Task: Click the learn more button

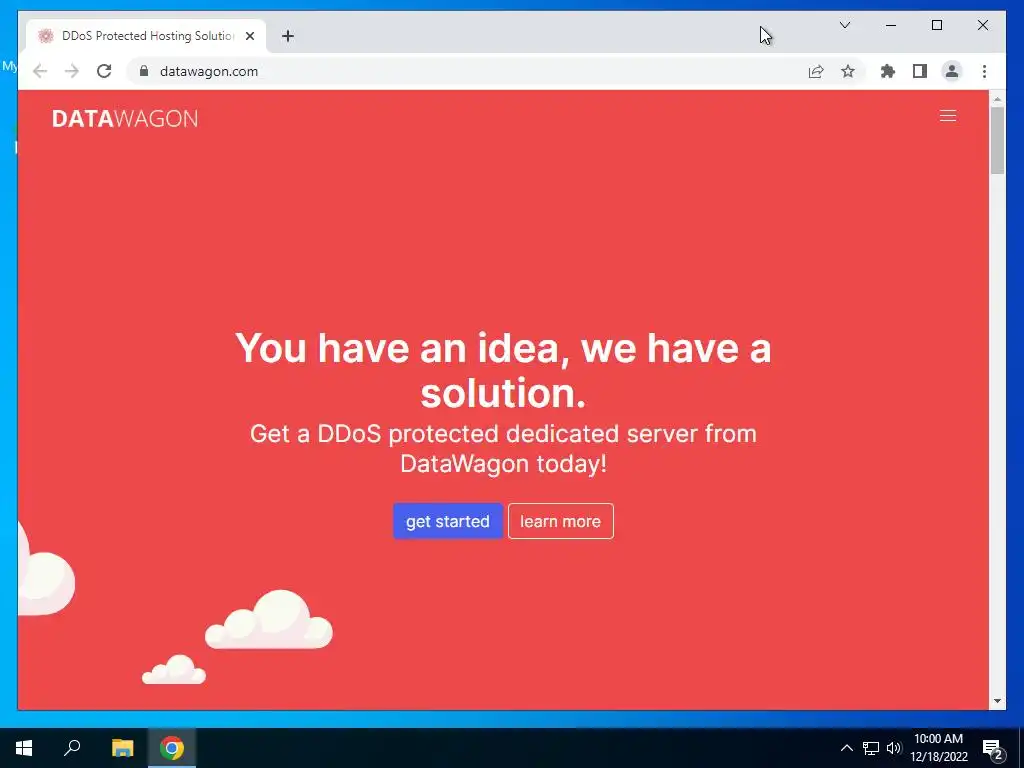Action: (560, 521)
